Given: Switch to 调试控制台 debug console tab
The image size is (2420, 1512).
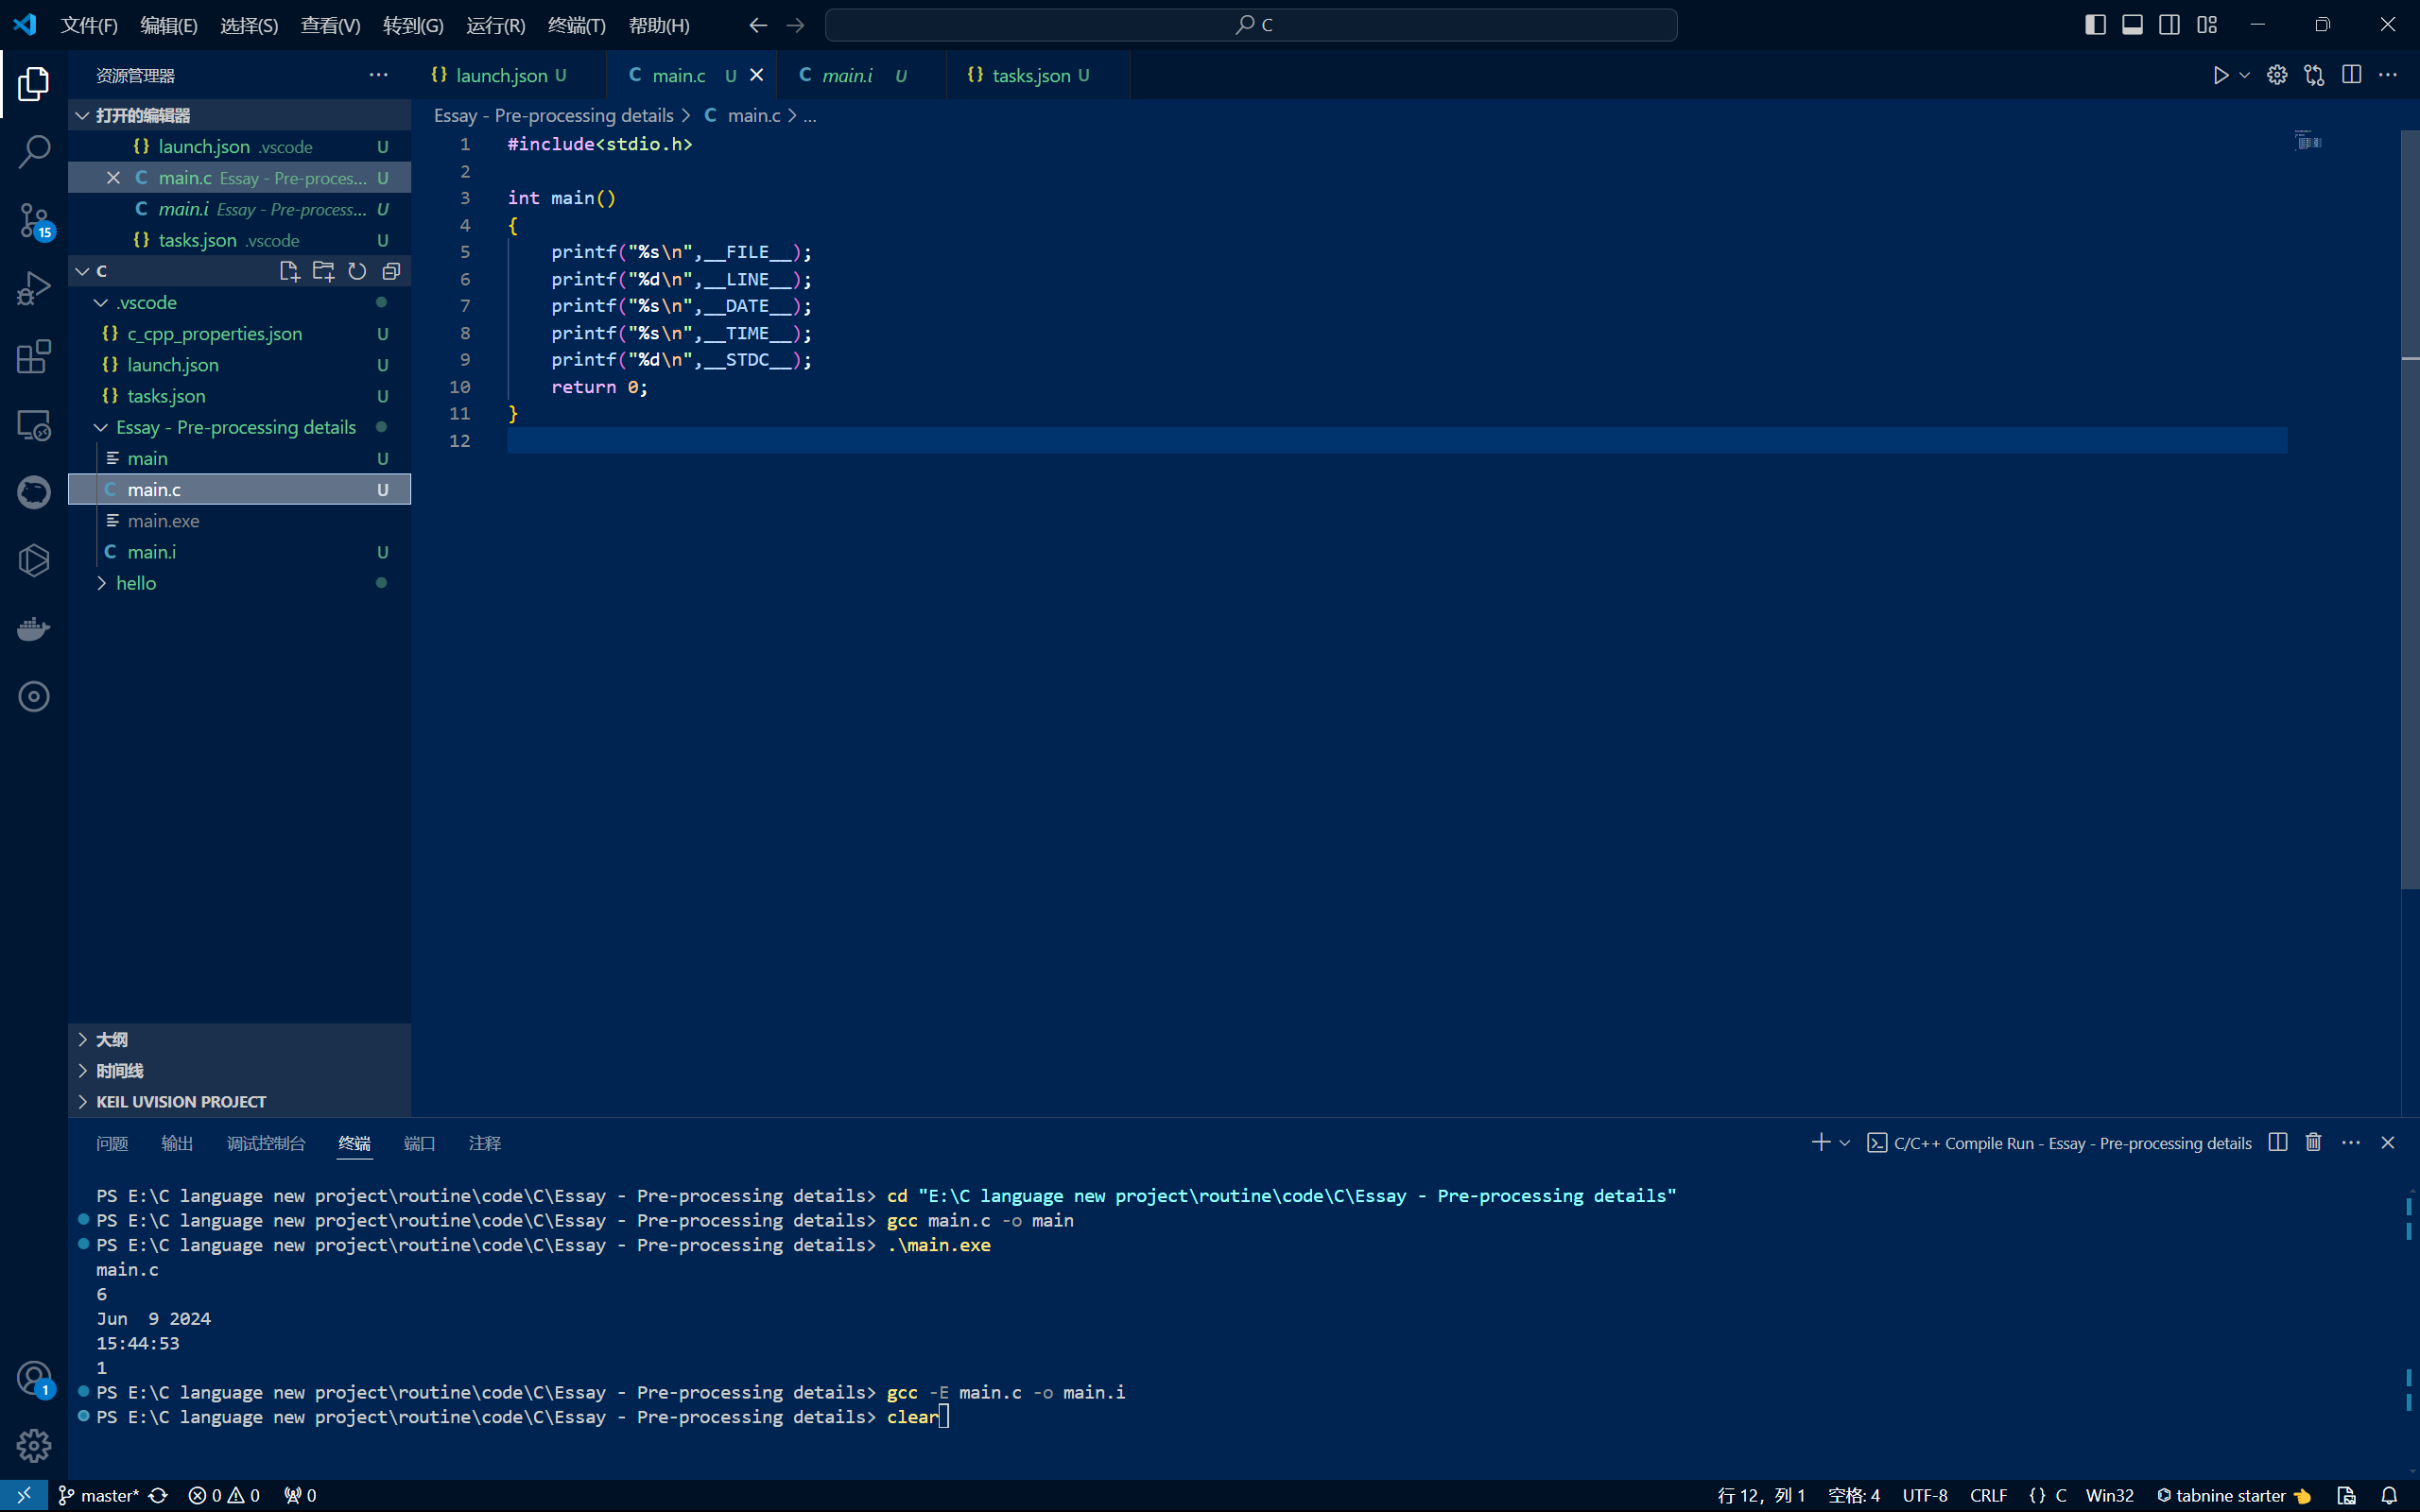Looking at the screenshot, I should pyautogui.click(x=266, y=1143).
